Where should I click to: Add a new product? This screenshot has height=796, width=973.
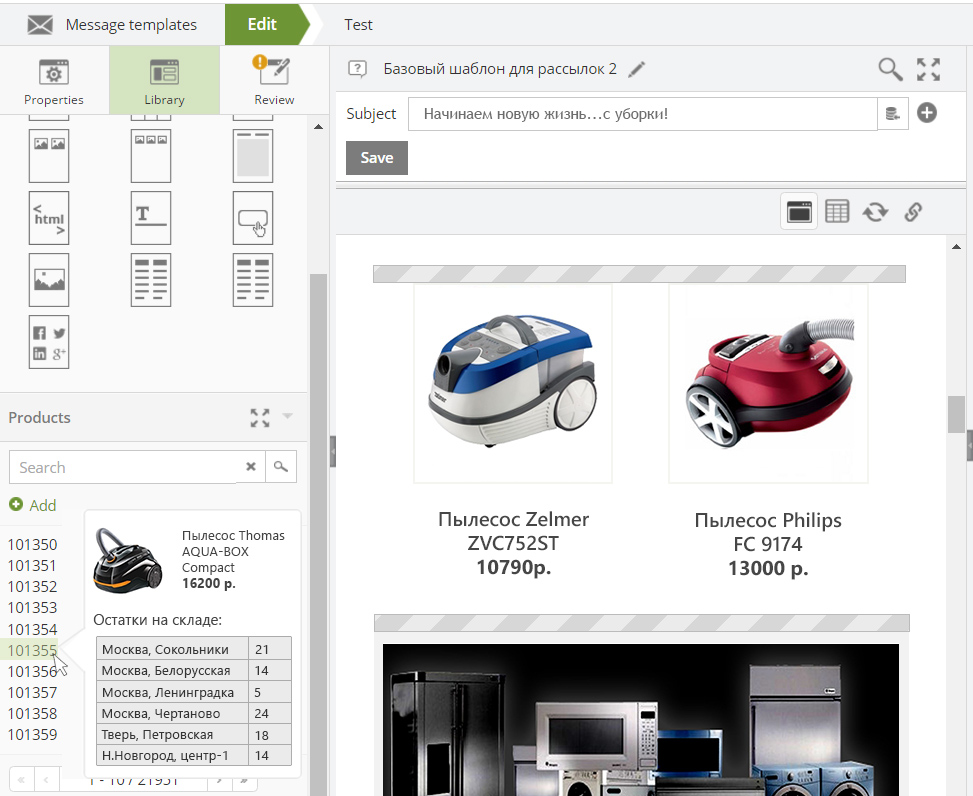click(x=33, y=505)
